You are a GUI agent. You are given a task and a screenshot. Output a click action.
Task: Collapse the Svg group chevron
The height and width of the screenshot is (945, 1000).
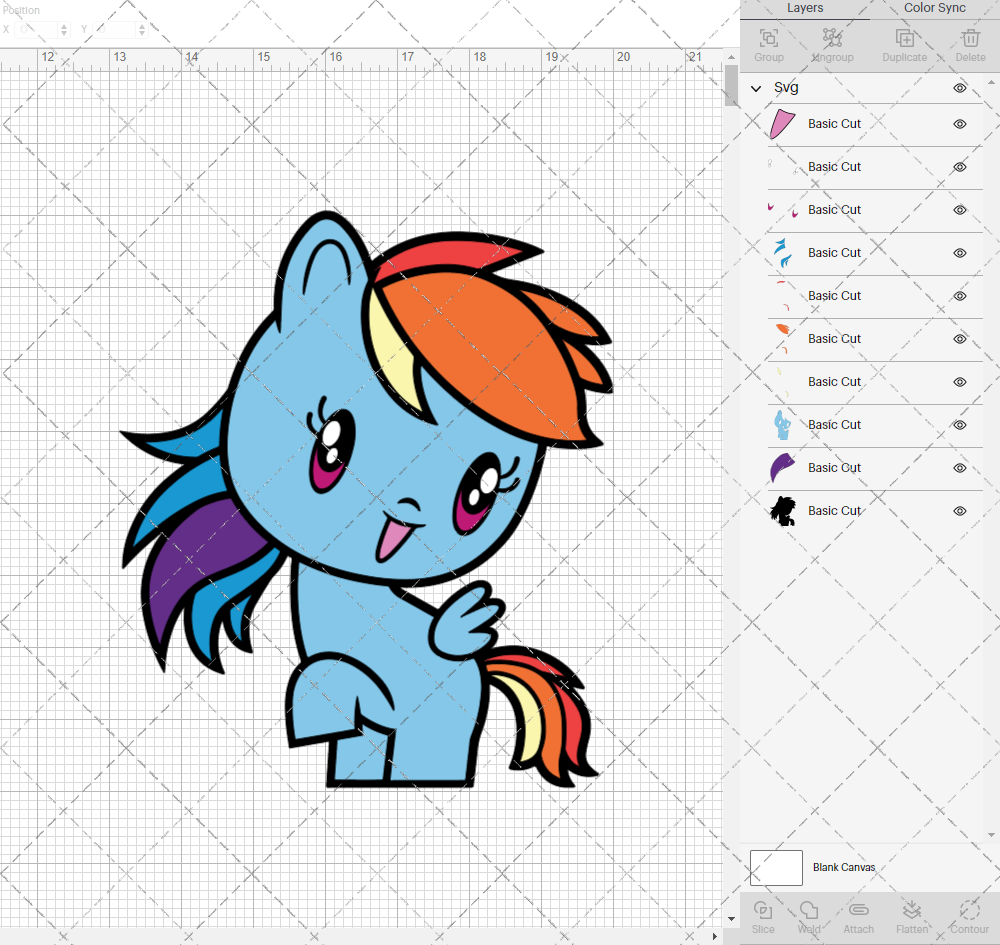tap(756, 89)
